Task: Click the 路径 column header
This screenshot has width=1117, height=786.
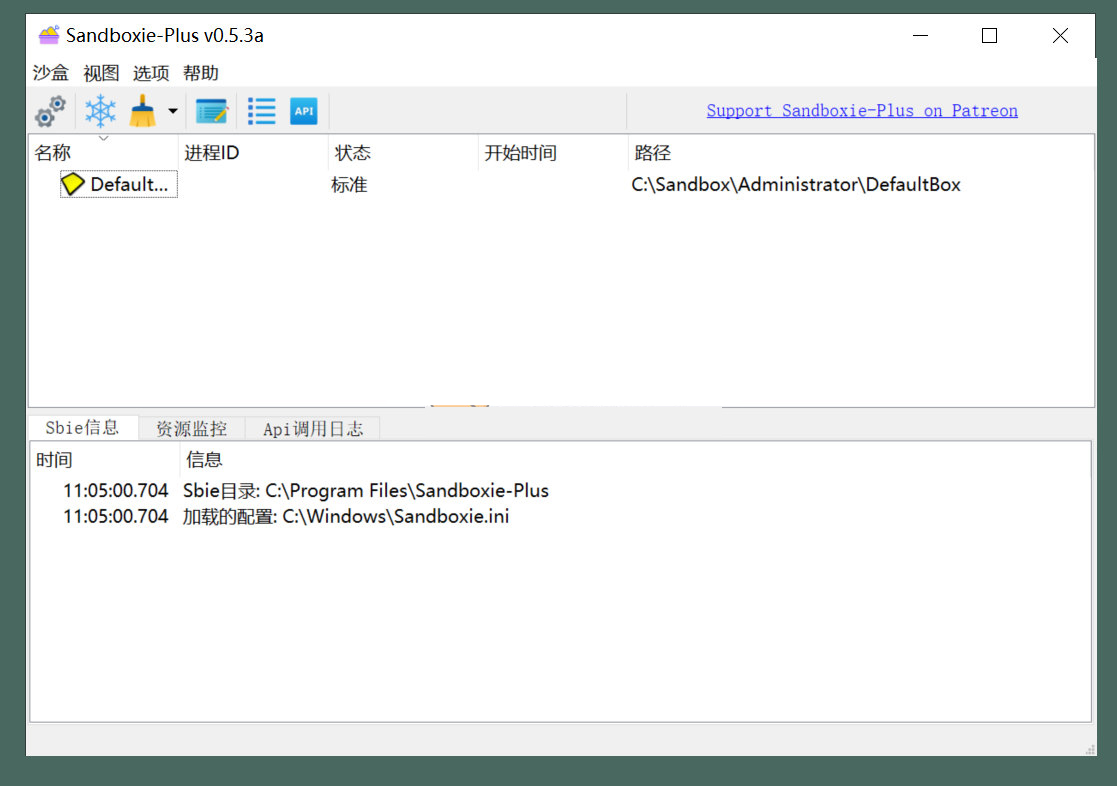Action: (x=652, y=152)
